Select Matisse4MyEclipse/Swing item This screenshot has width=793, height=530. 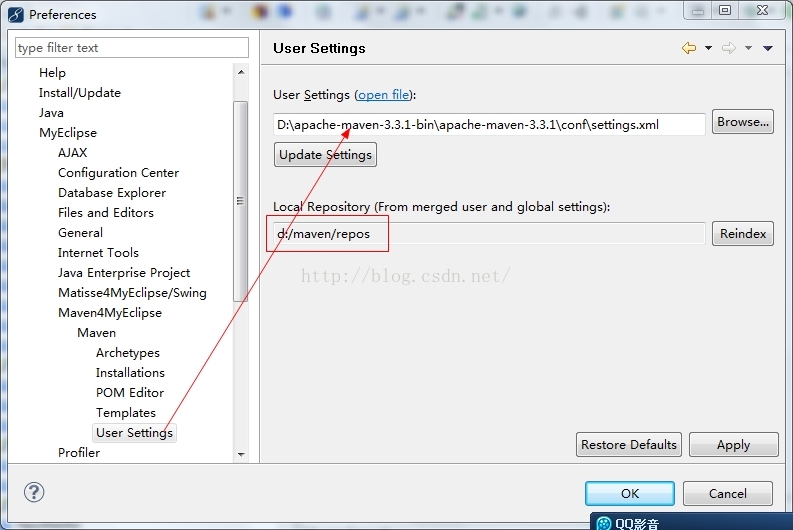[132, 293]
